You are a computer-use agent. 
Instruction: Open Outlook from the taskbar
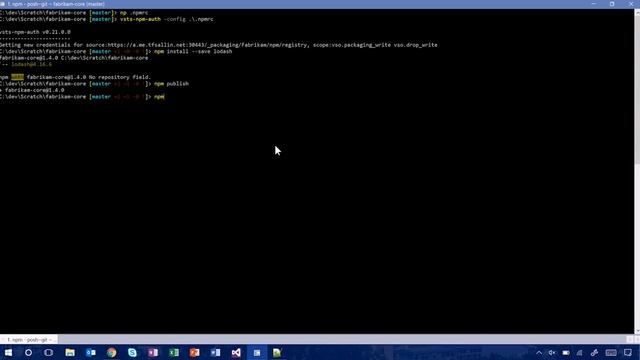[91, 353]
